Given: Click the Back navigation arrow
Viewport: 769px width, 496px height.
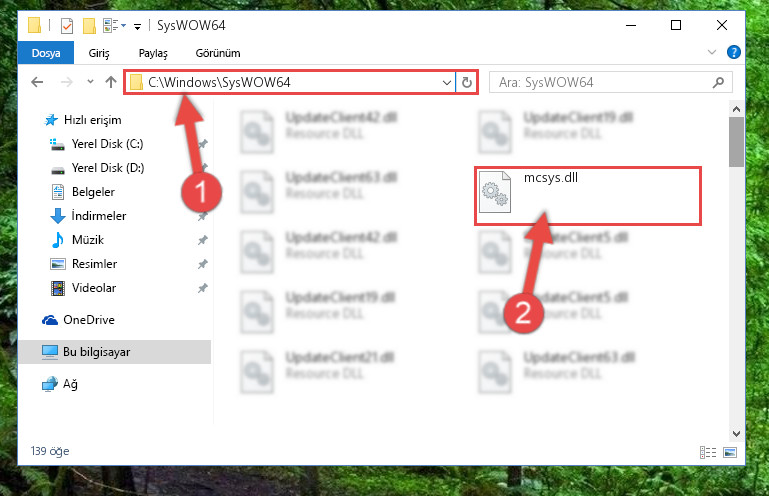Looking at the screenshot, I should tap(37, 82).
